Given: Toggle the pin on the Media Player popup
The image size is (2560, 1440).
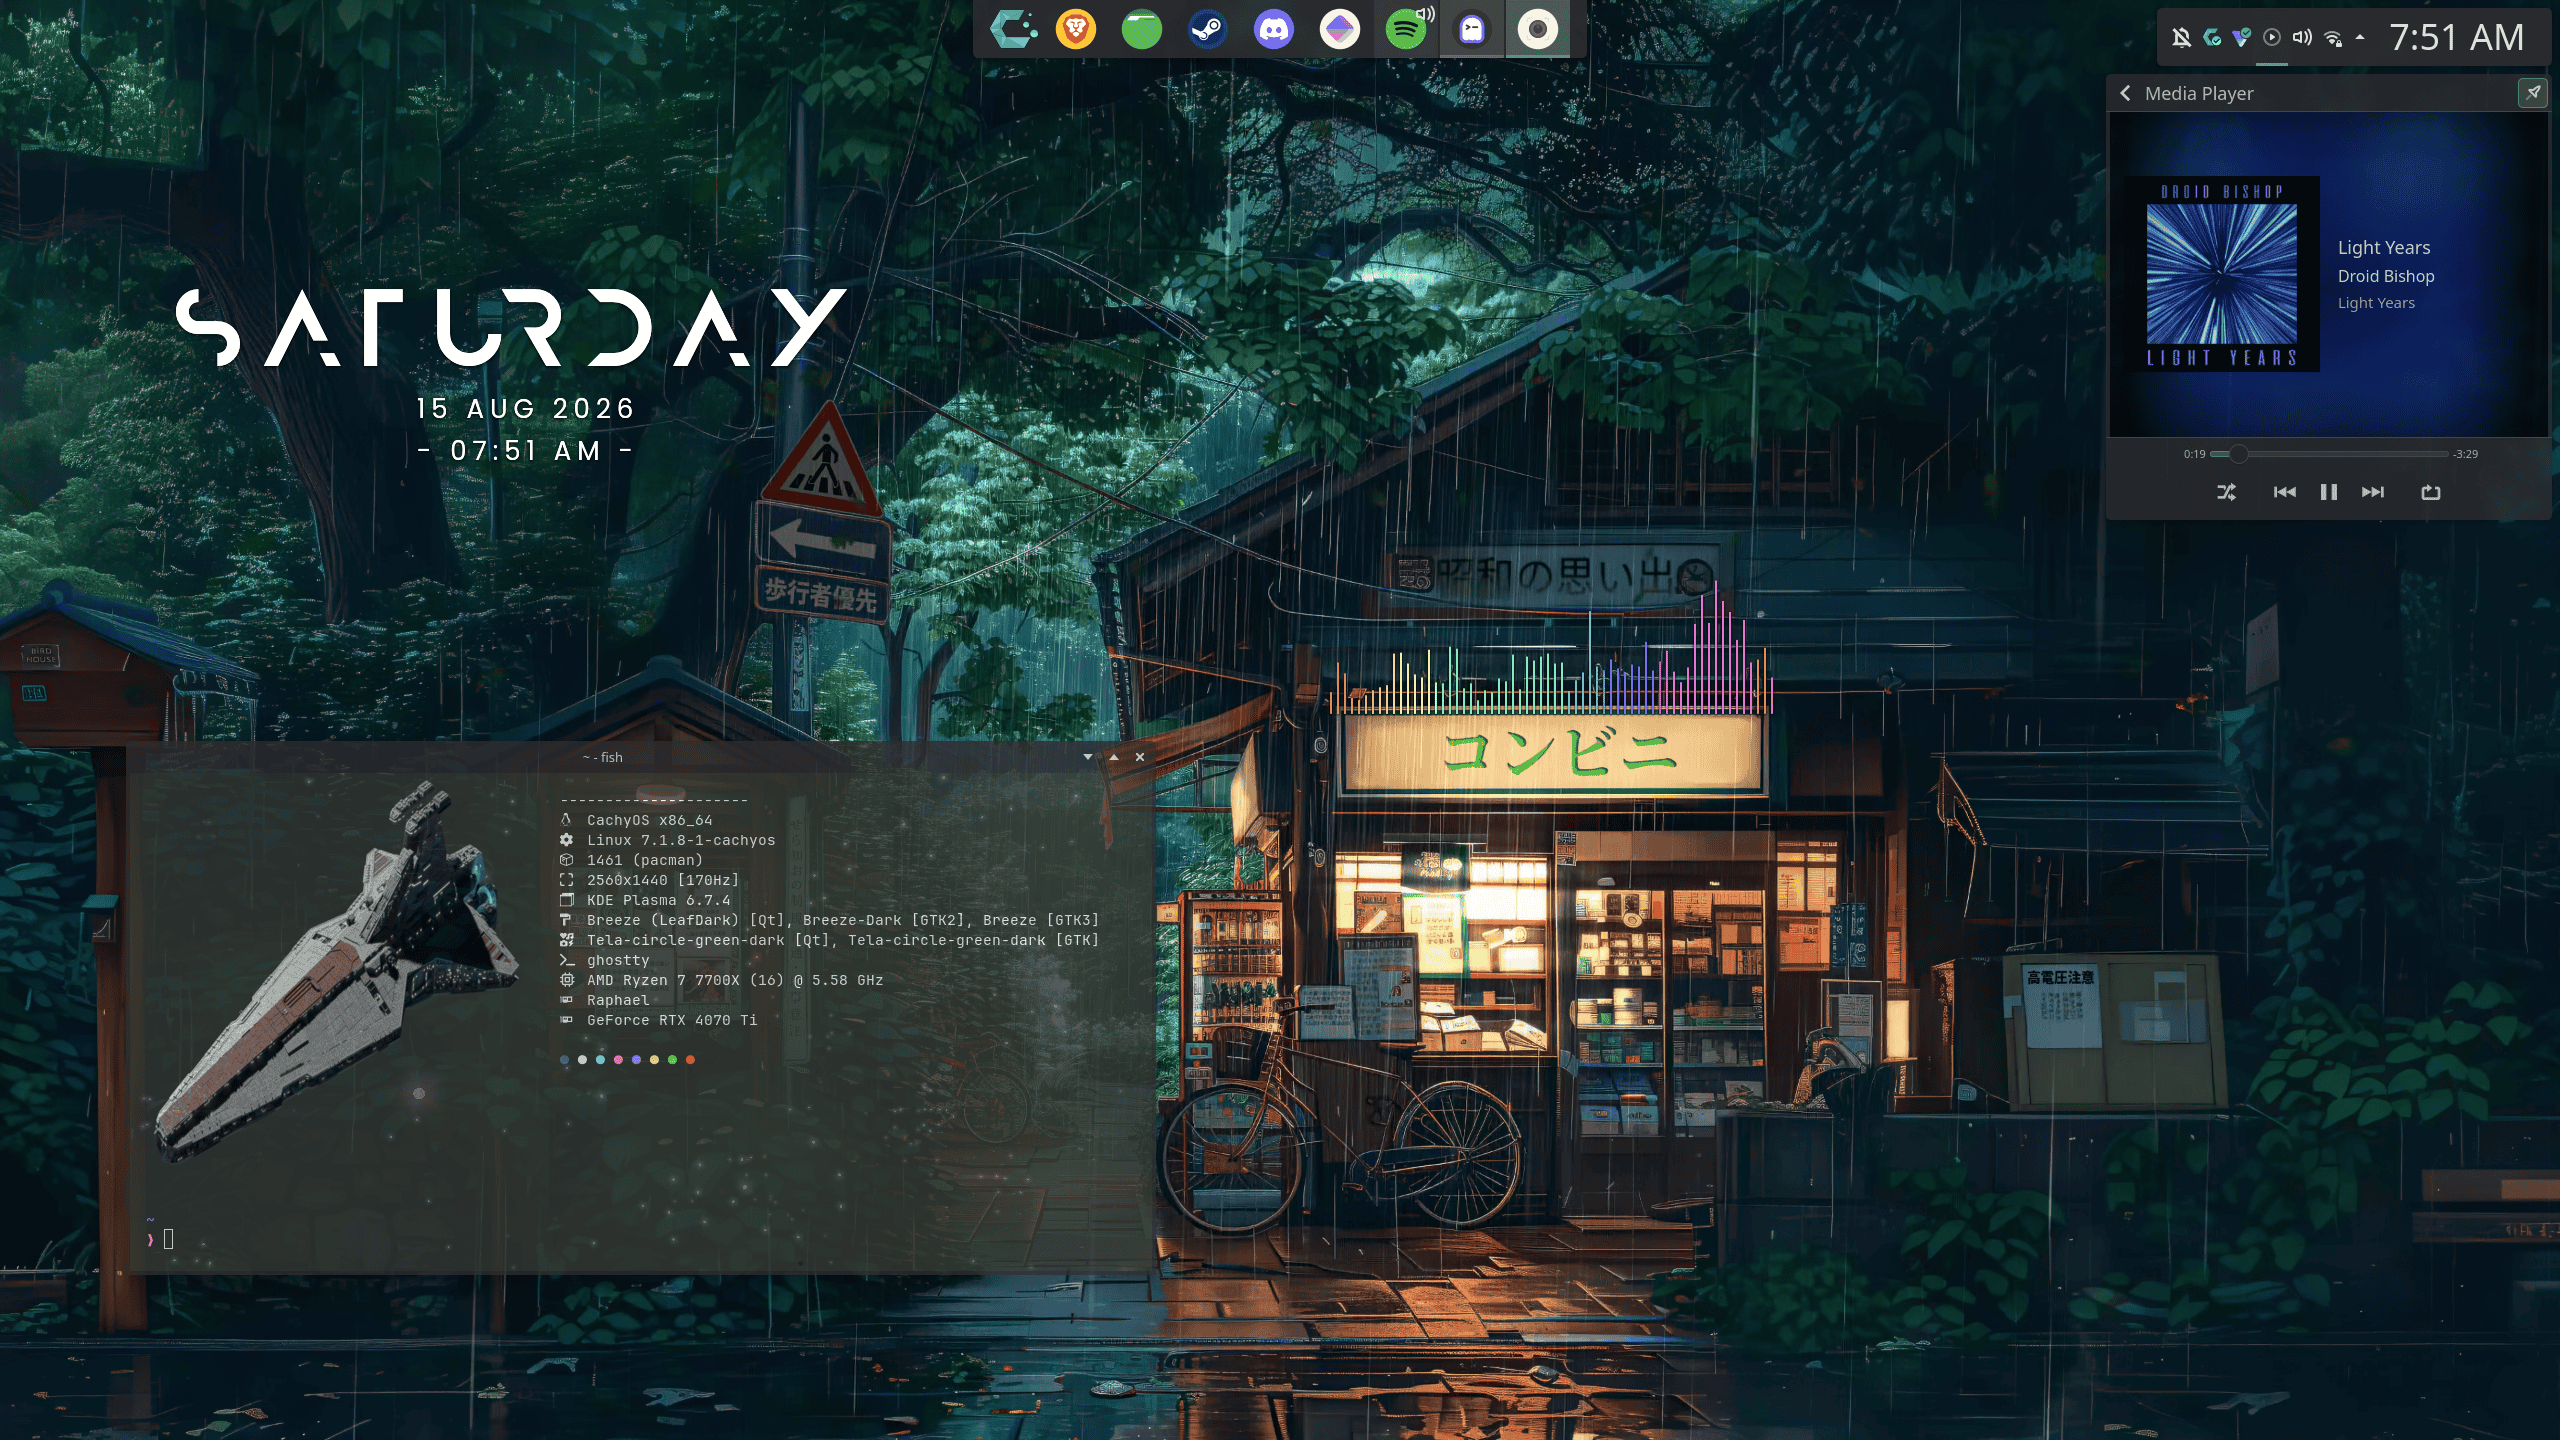Looking at the screenshot, I should pos(2533,93).
